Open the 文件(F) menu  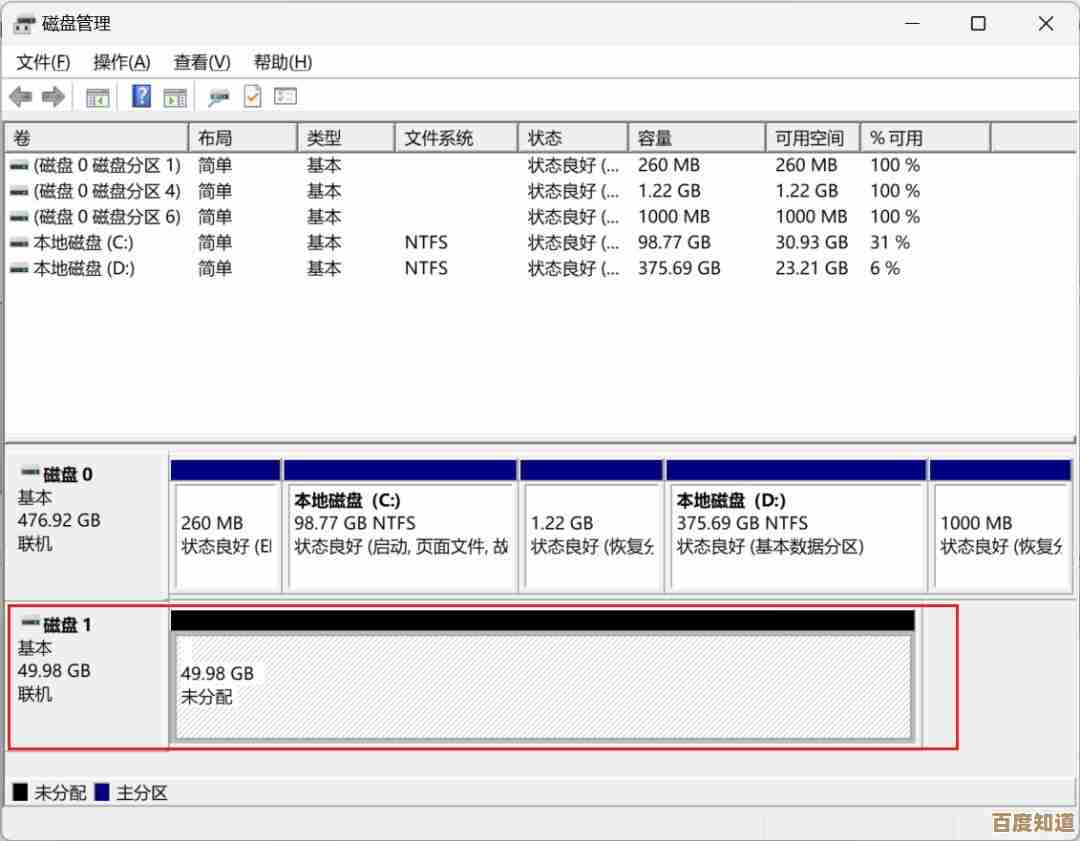(43, 62)
